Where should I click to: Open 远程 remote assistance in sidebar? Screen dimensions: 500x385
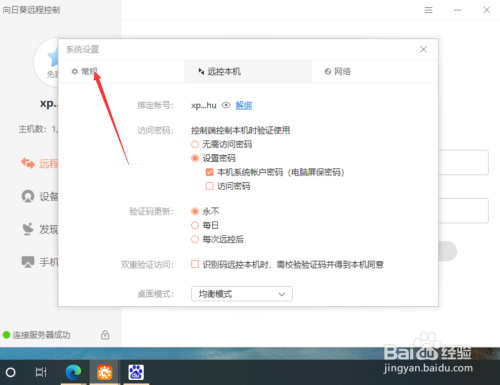(x=39, y=163)
